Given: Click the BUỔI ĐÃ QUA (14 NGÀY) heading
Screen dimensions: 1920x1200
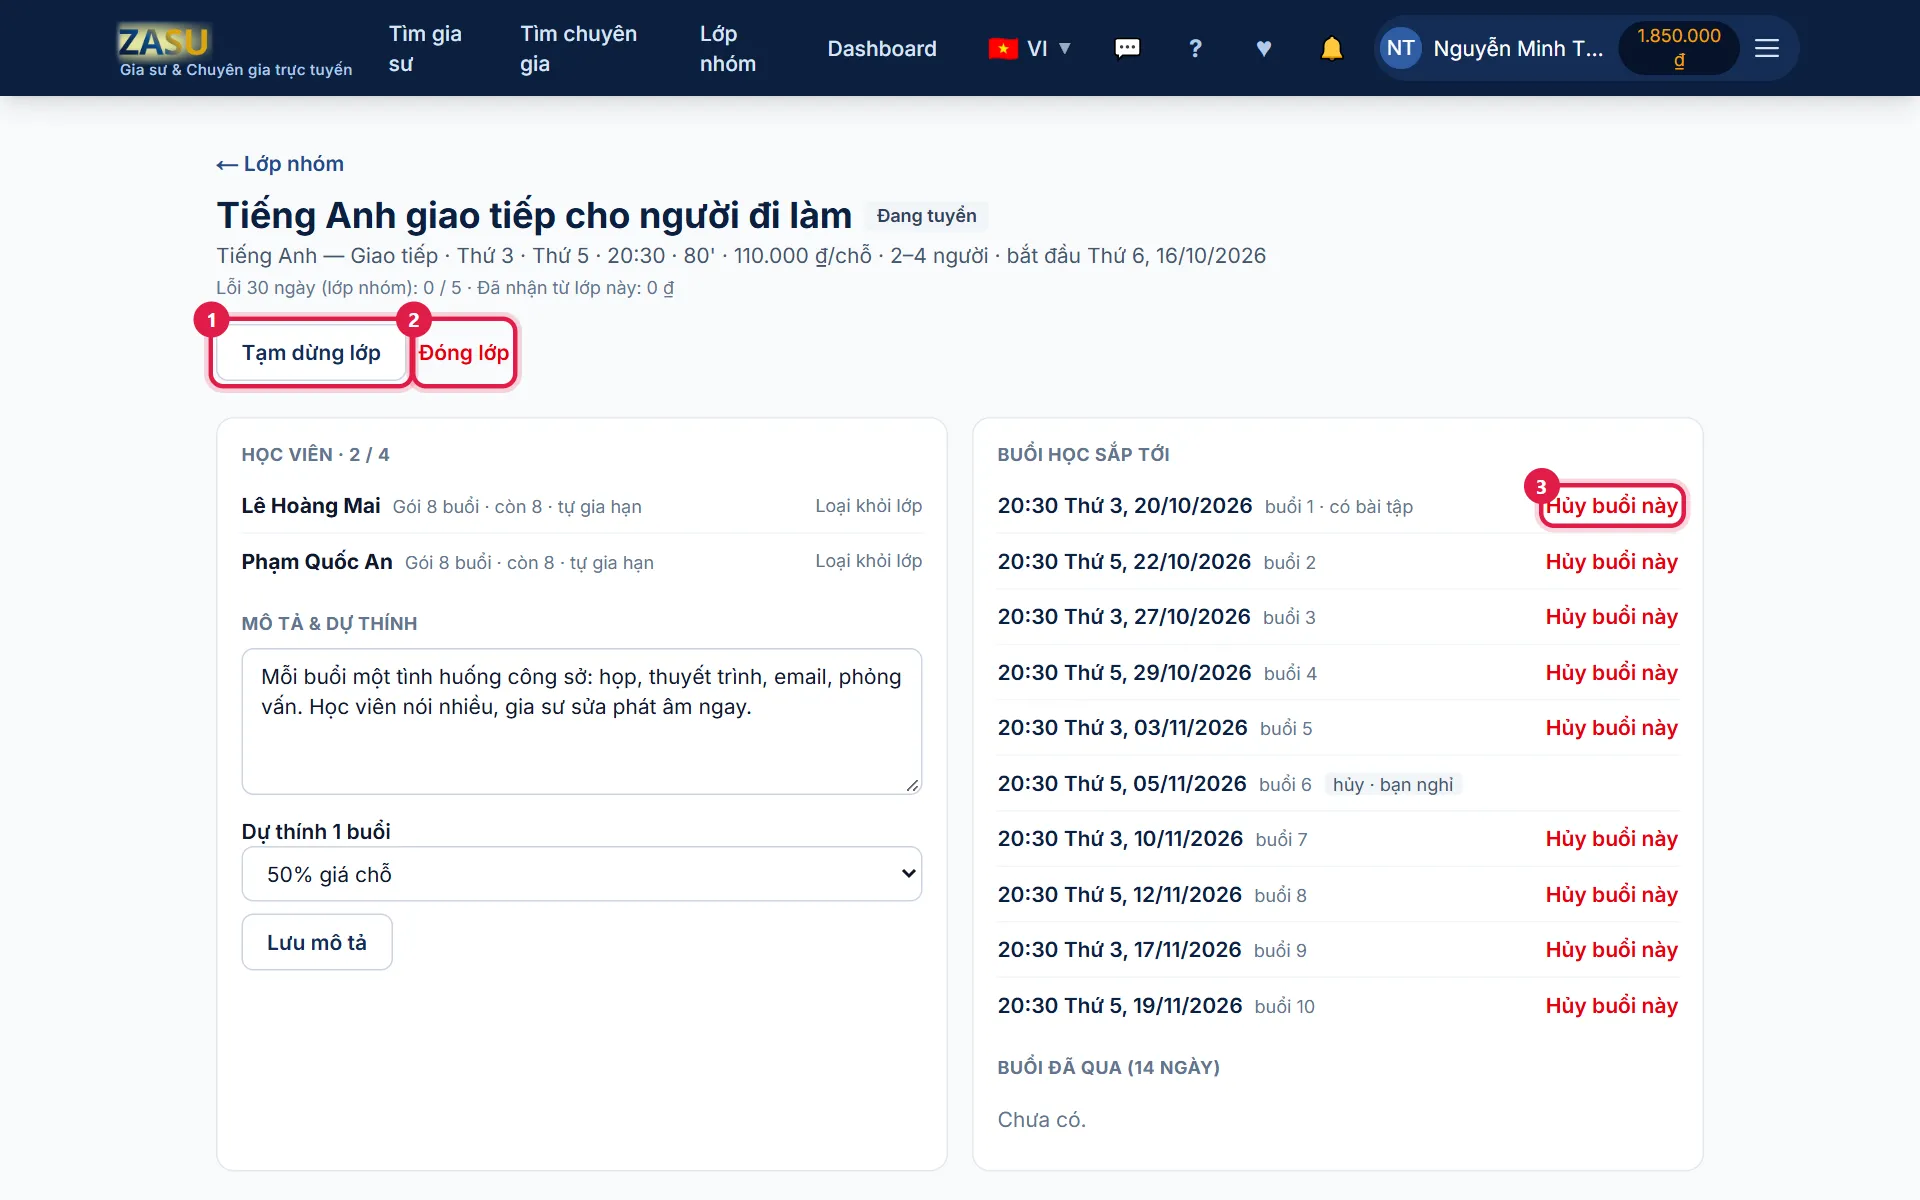Looking at the screenshot, I should (1108, 1068).
